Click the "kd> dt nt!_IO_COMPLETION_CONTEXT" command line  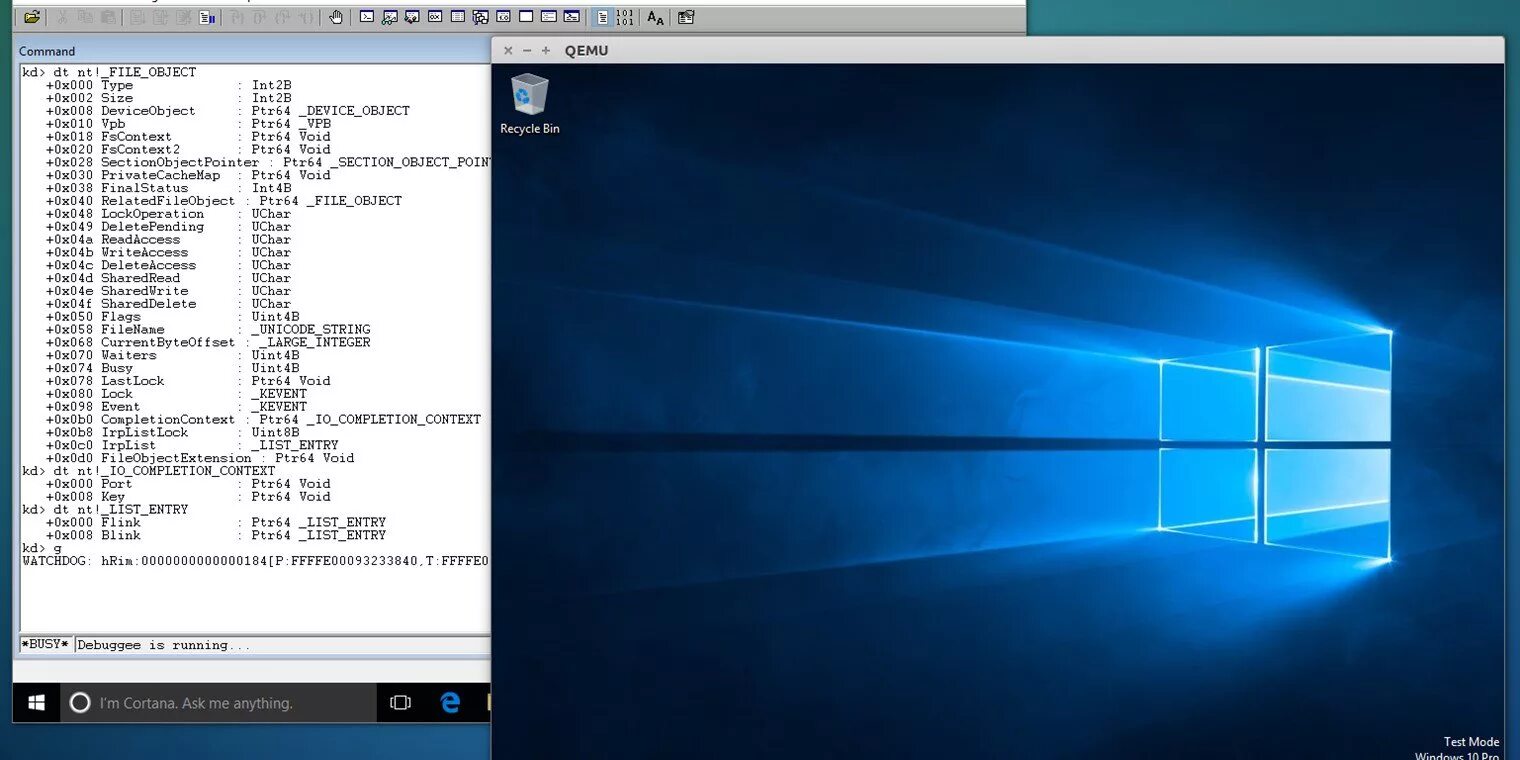click(149, 471)
